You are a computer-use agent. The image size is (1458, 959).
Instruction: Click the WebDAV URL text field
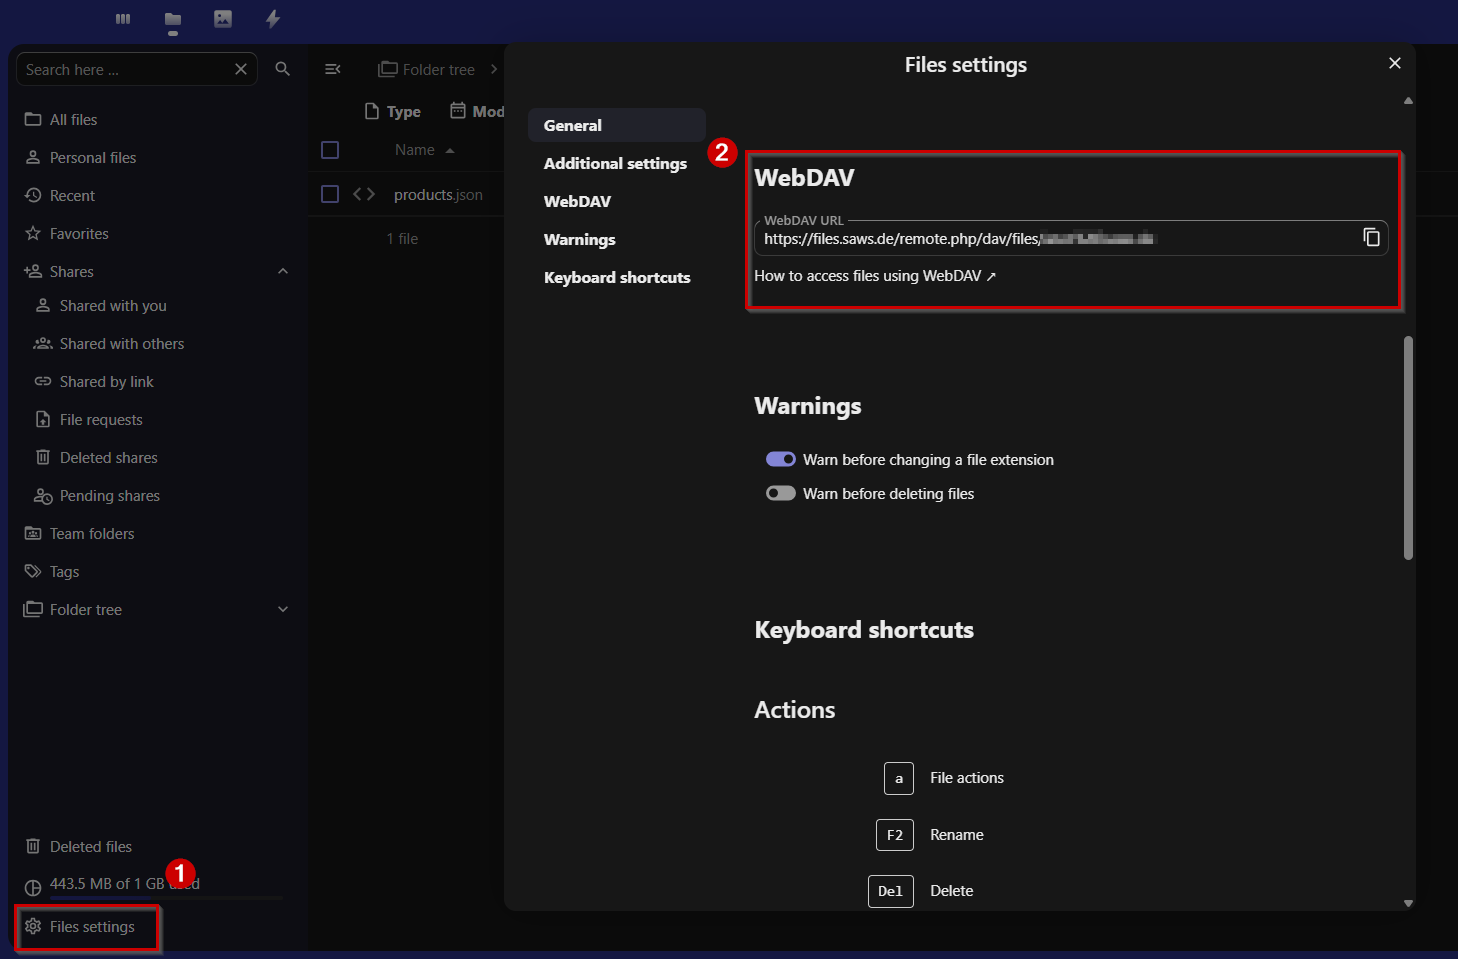coord(1050,238)
